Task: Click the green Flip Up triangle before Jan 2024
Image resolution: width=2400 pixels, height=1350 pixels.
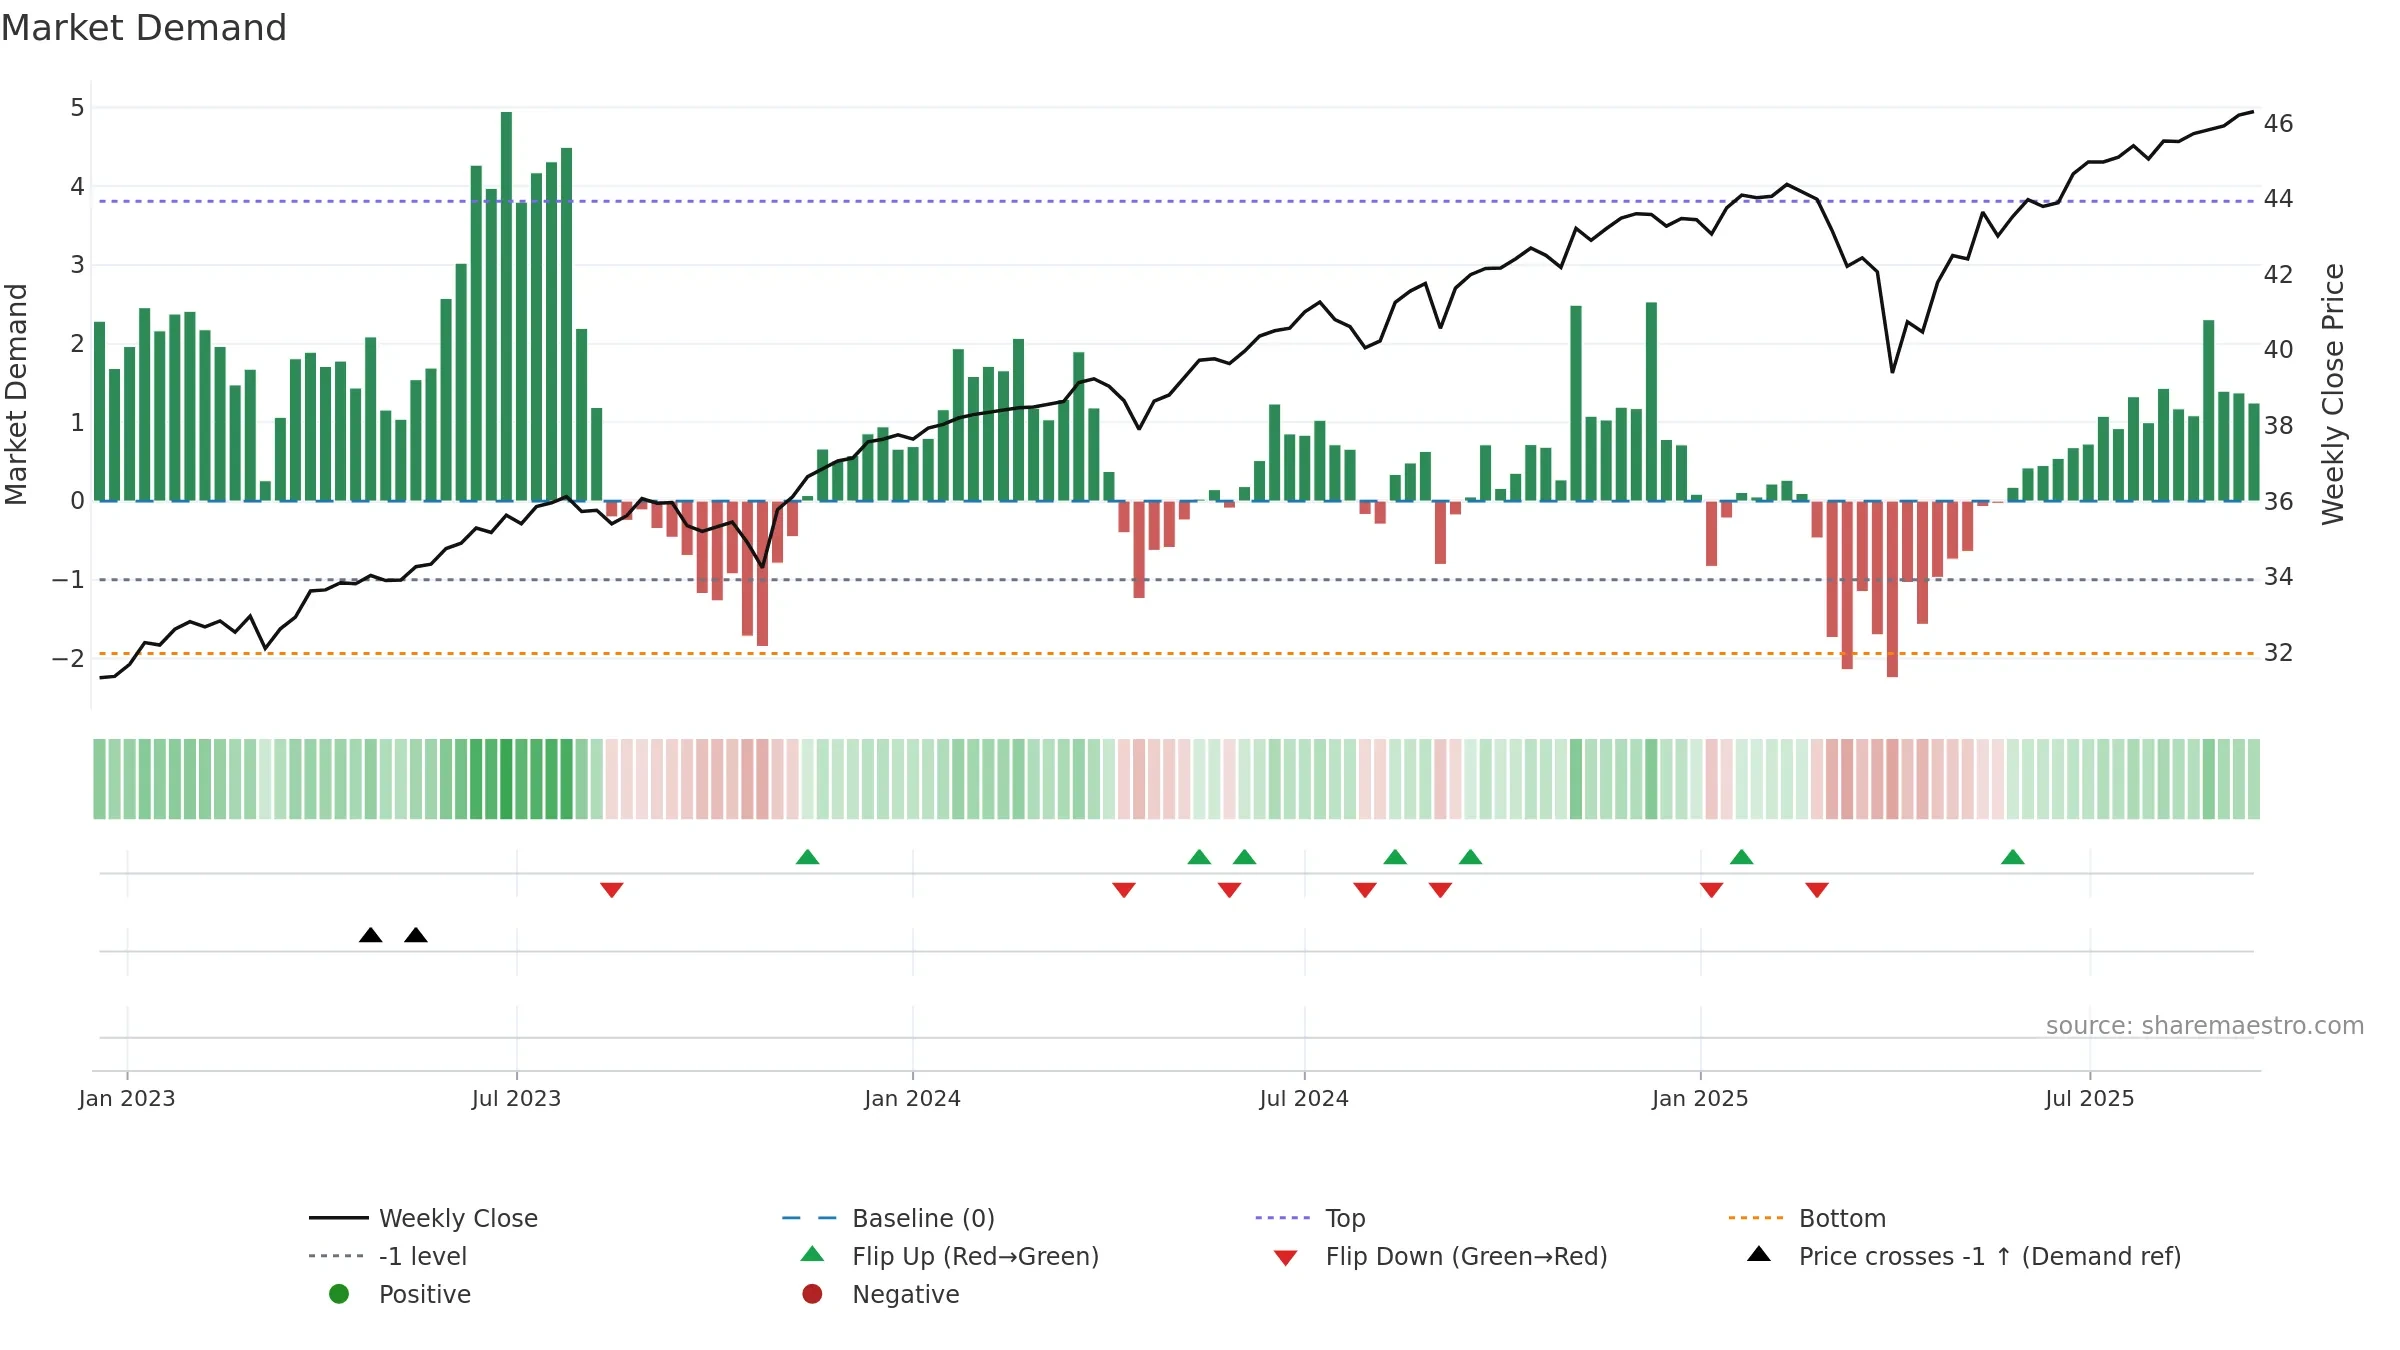Action: tap(807, 857)
